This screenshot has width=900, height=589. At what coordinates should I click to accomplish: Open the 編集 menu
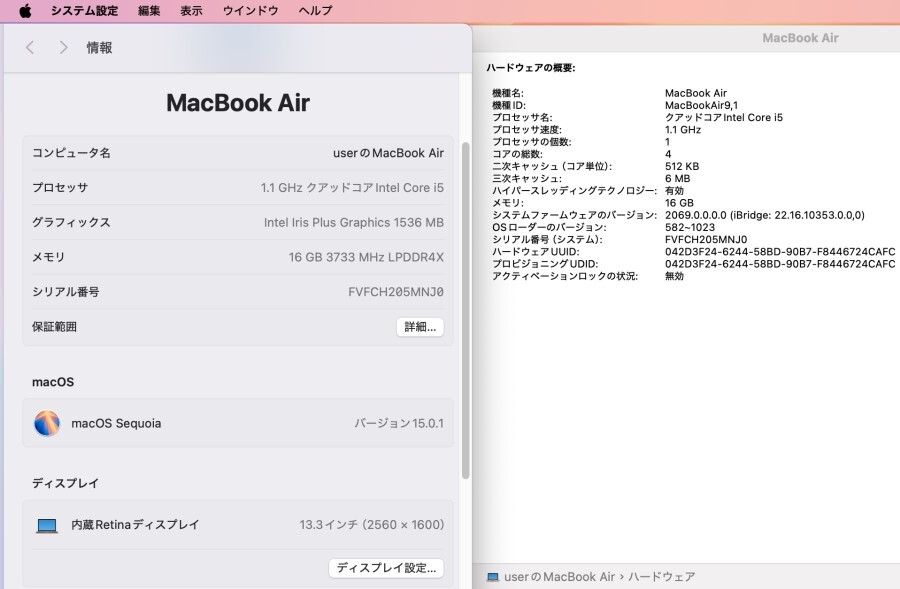click(149, 11)
